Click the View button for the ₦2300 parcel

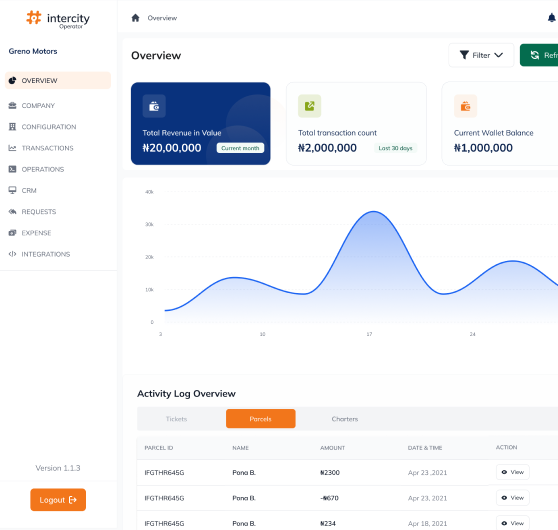513,472
